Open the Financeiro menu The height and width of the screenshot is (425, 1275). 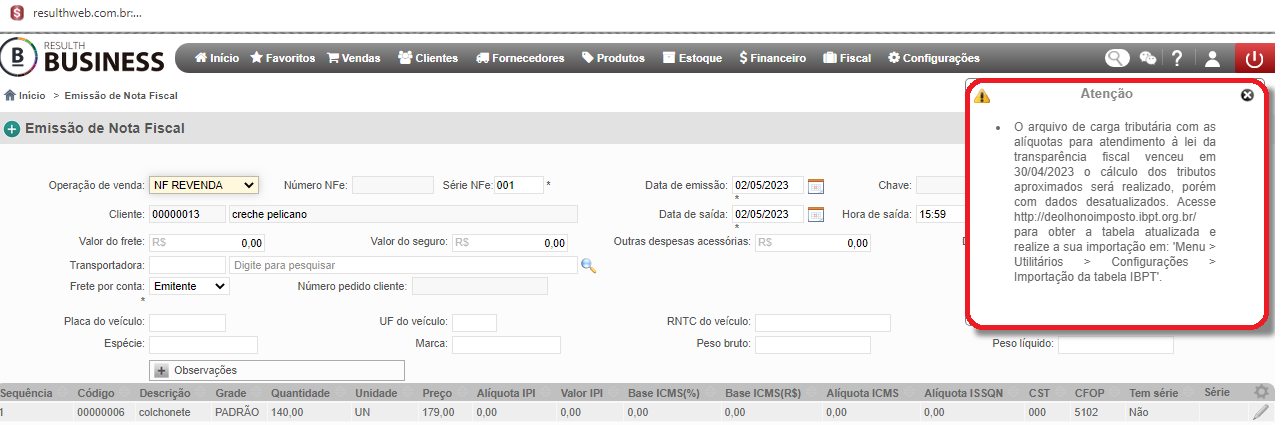(772, 58)
